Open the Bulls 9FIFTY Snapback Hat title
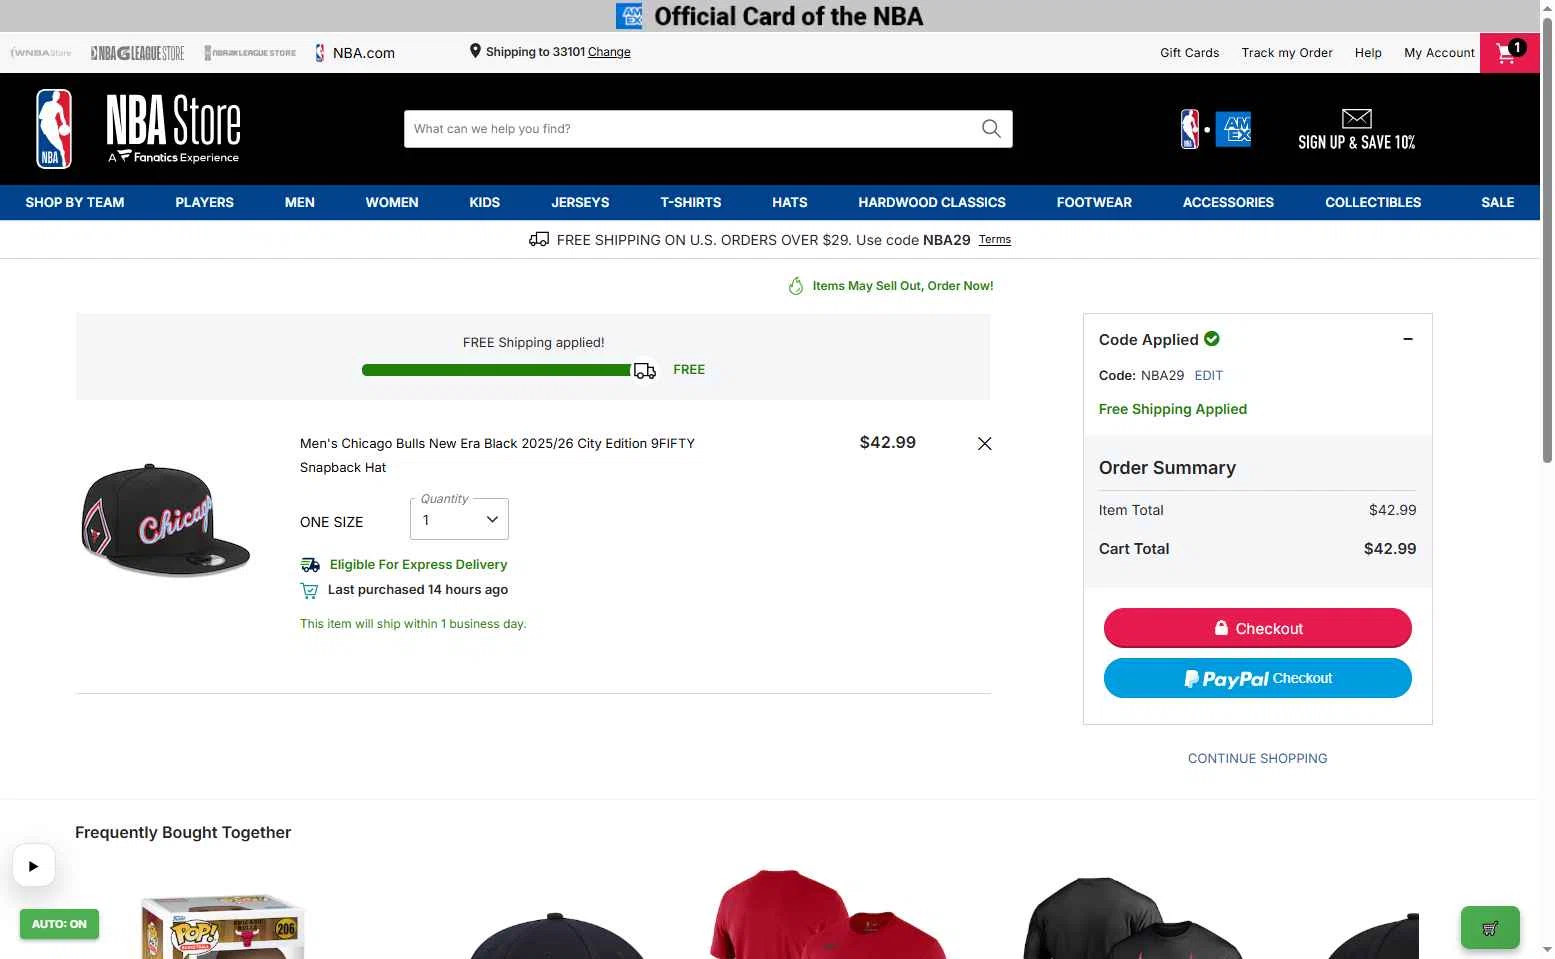 [x=497, y=455]
